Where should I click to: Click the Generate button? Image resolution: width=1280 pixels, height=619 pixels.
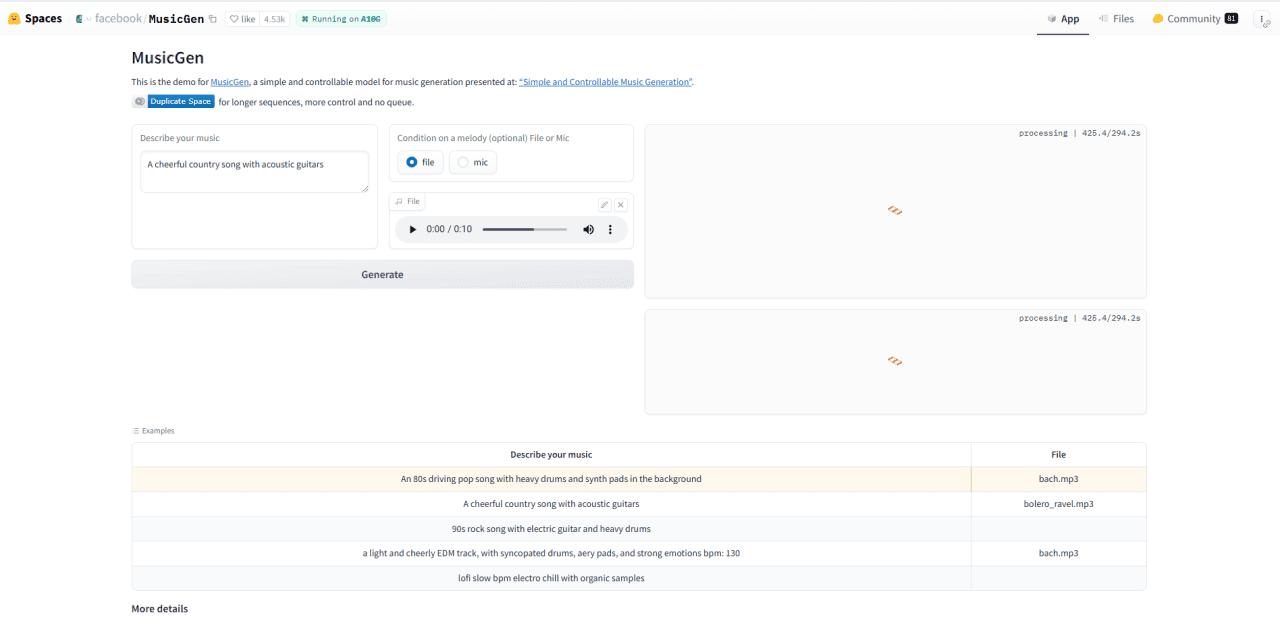pos(382,274)
